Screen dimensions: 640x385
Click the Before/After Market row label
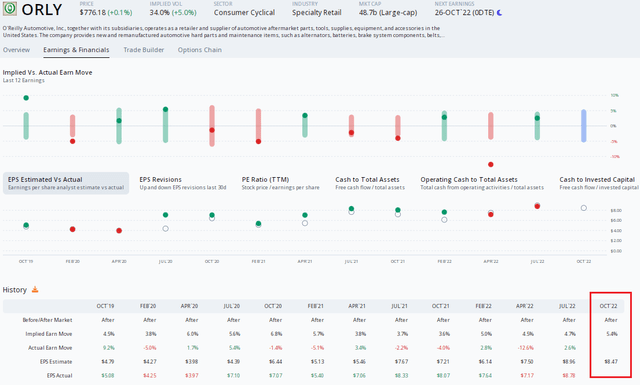pyautogui.click(x=47, y=320)
